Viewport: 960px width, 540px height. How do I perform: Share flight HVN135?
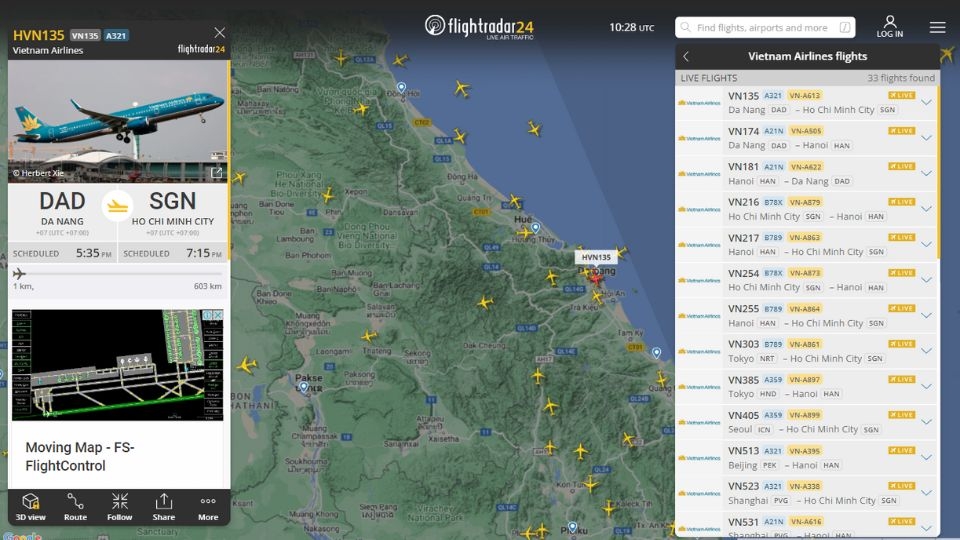coord(164,506)
